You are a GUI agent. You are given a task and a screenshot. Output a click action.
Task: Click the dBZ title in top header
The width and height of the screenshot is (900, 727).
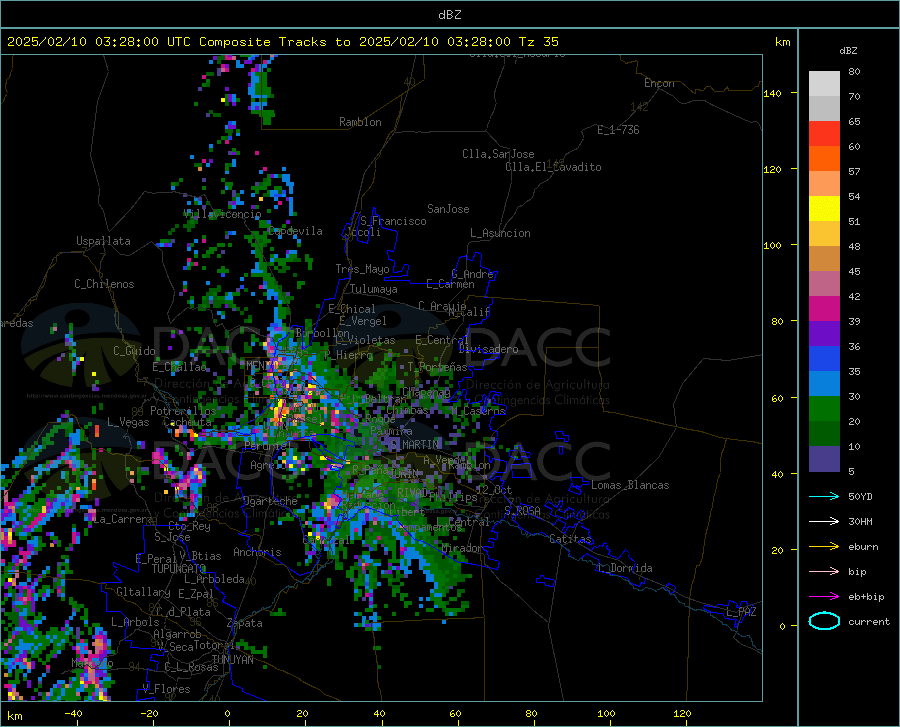[449, 15]
